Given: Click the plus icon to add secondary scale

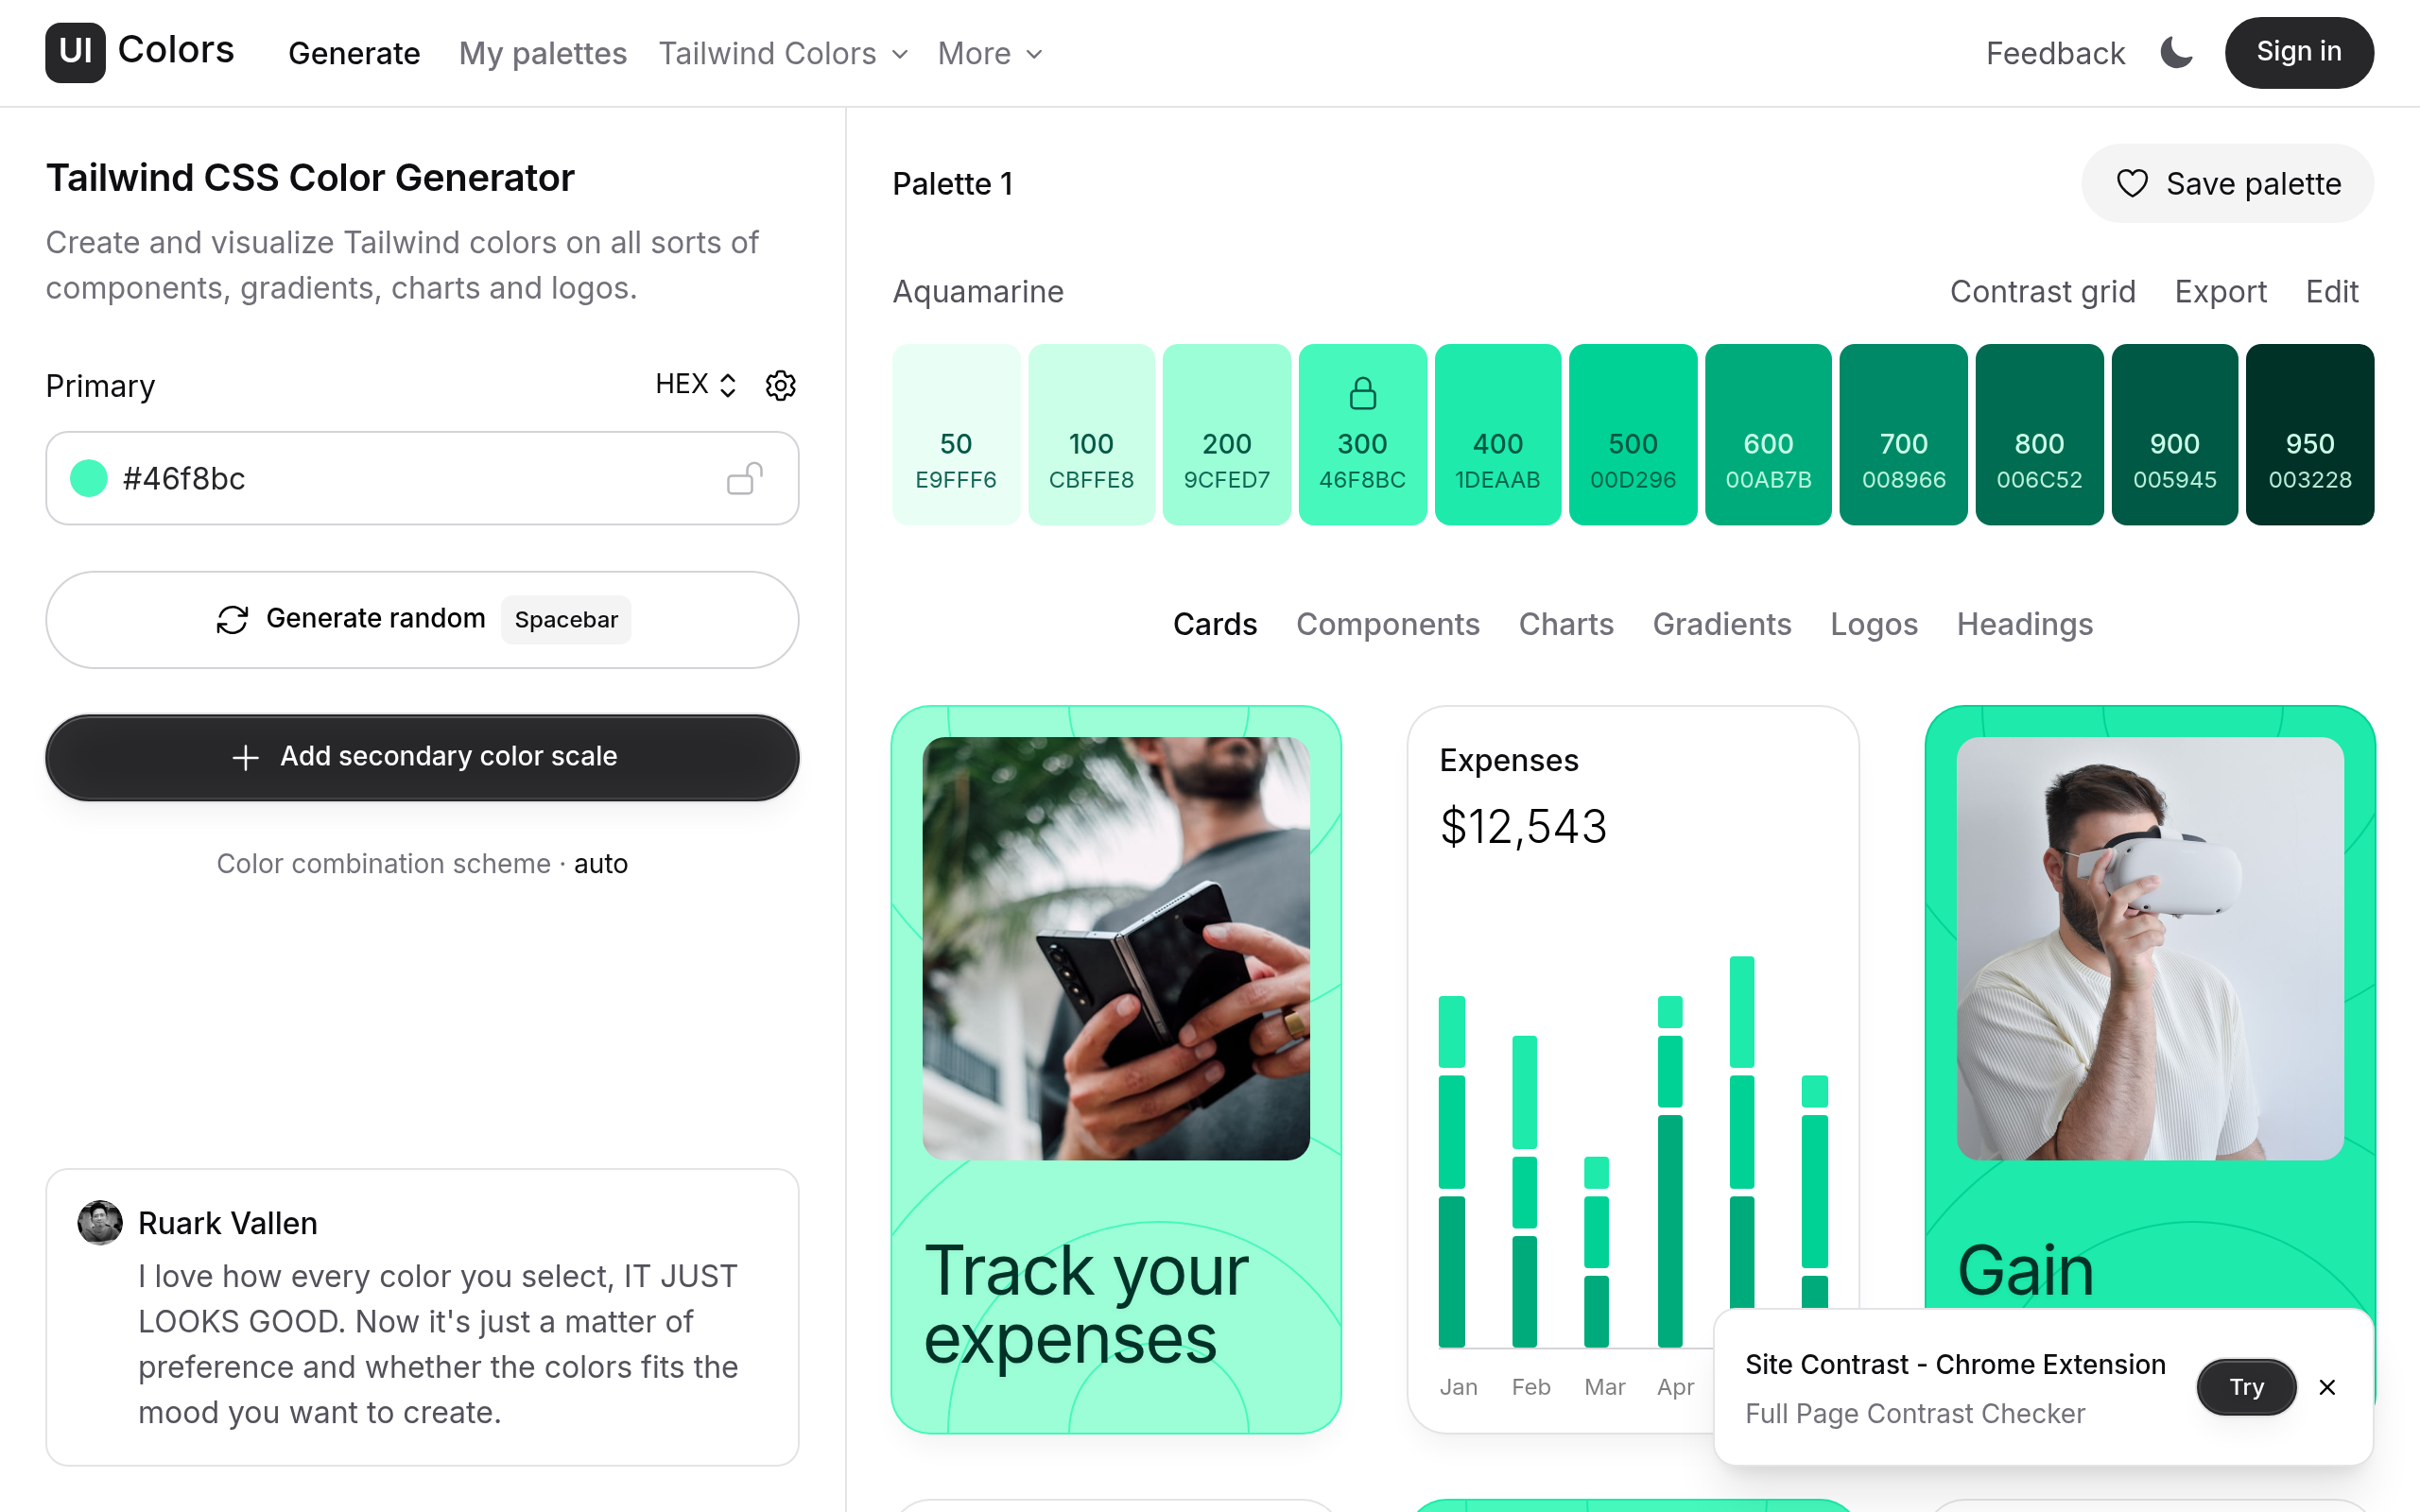Looking at the screenshot, I should 245,757.
